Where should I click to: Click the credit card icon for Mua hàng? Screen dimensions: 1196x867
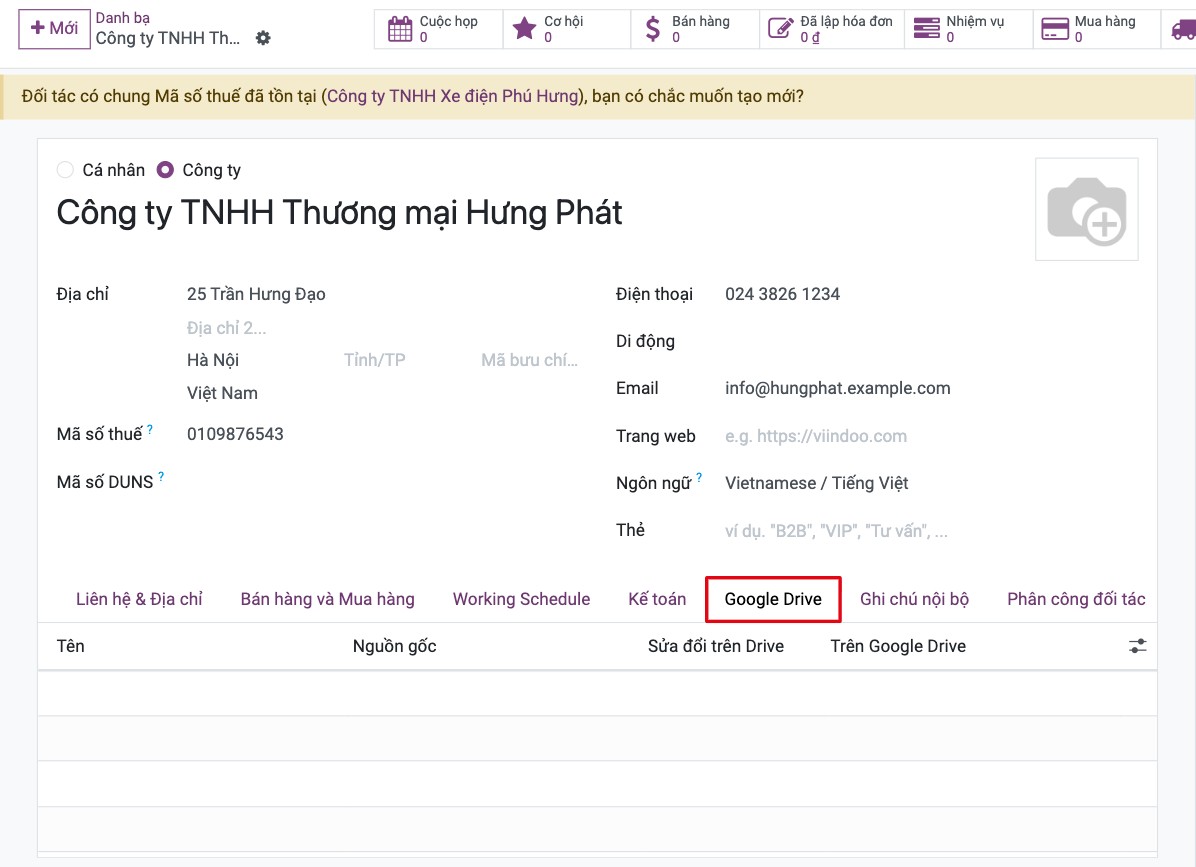point(1055,29)
